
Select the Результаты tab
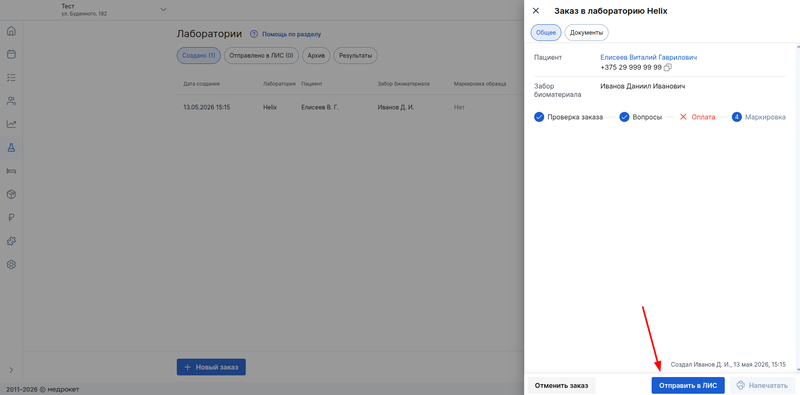[356, 56]
